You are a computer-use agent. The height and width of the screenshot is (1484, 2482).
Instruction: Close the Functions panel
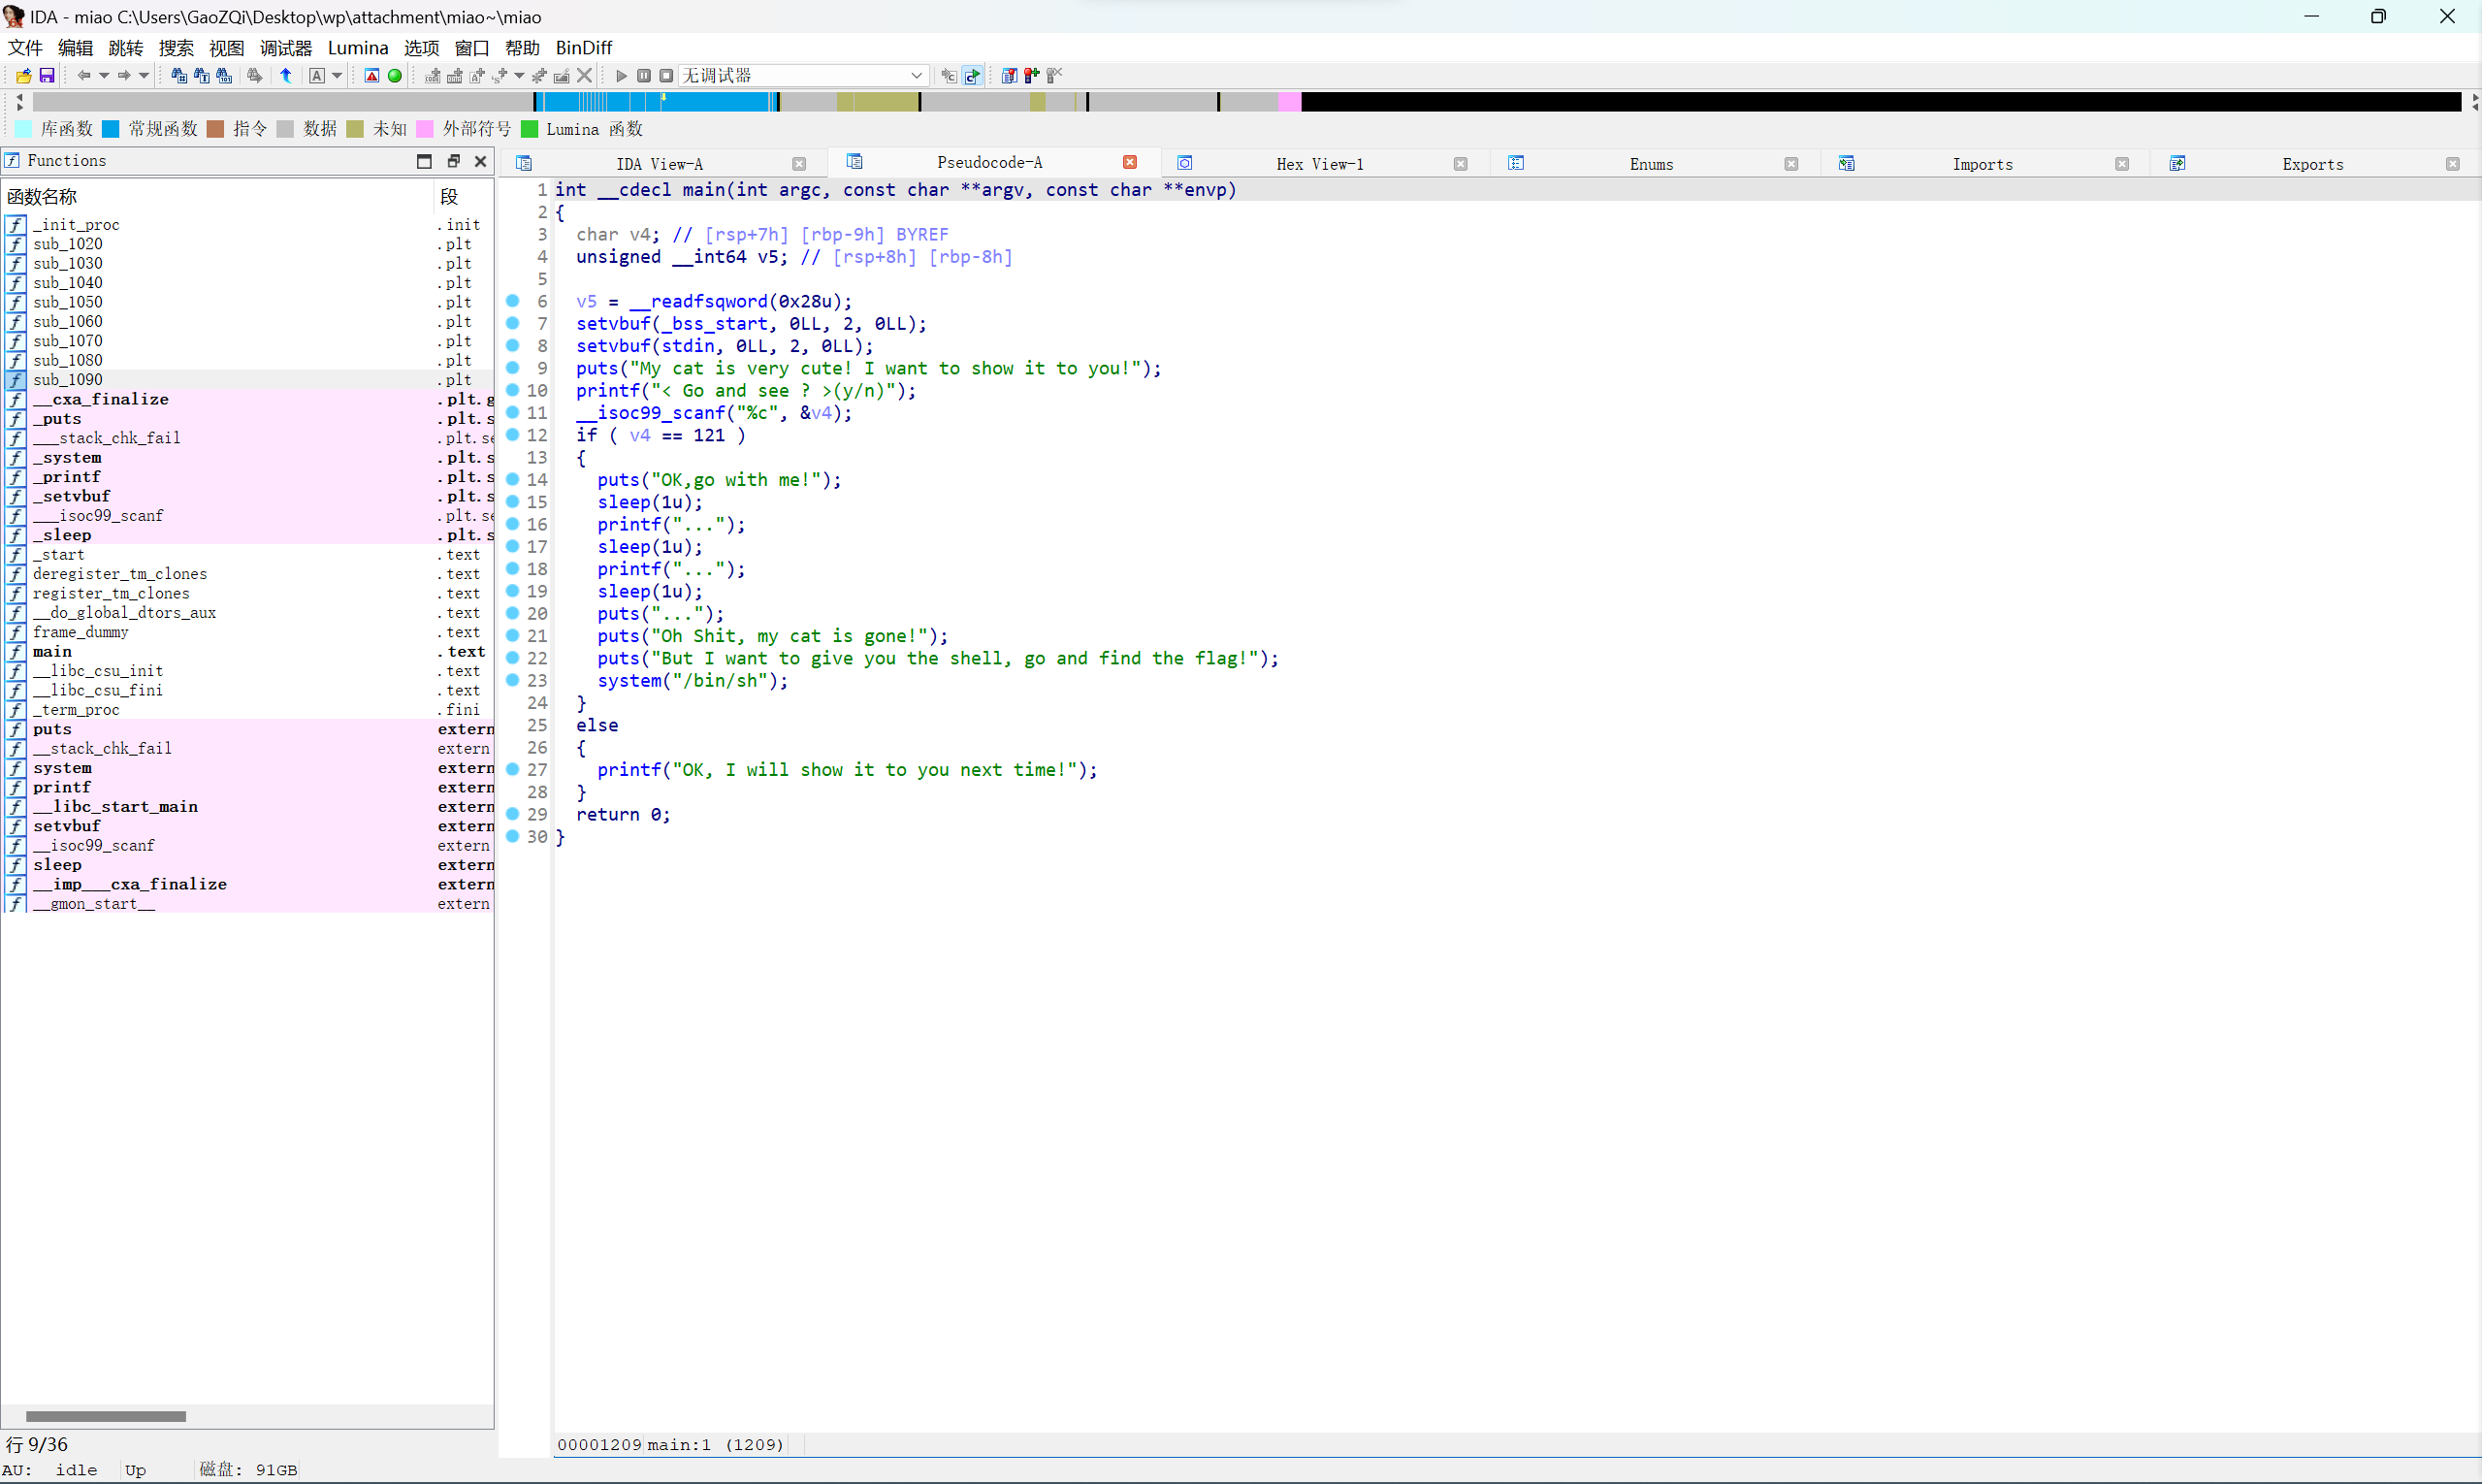[x=481, y=161]
